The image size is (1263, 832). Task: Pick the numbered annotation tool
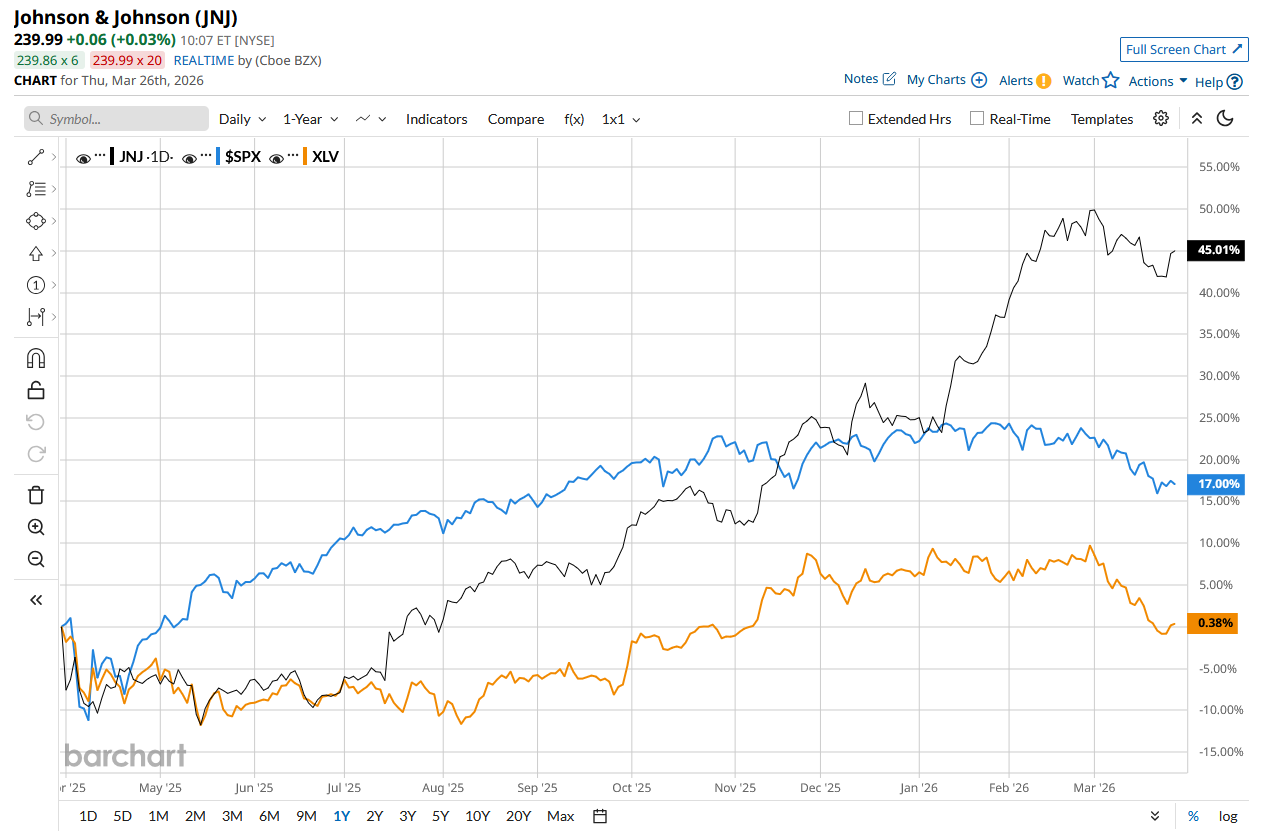(x=36, y=285)
